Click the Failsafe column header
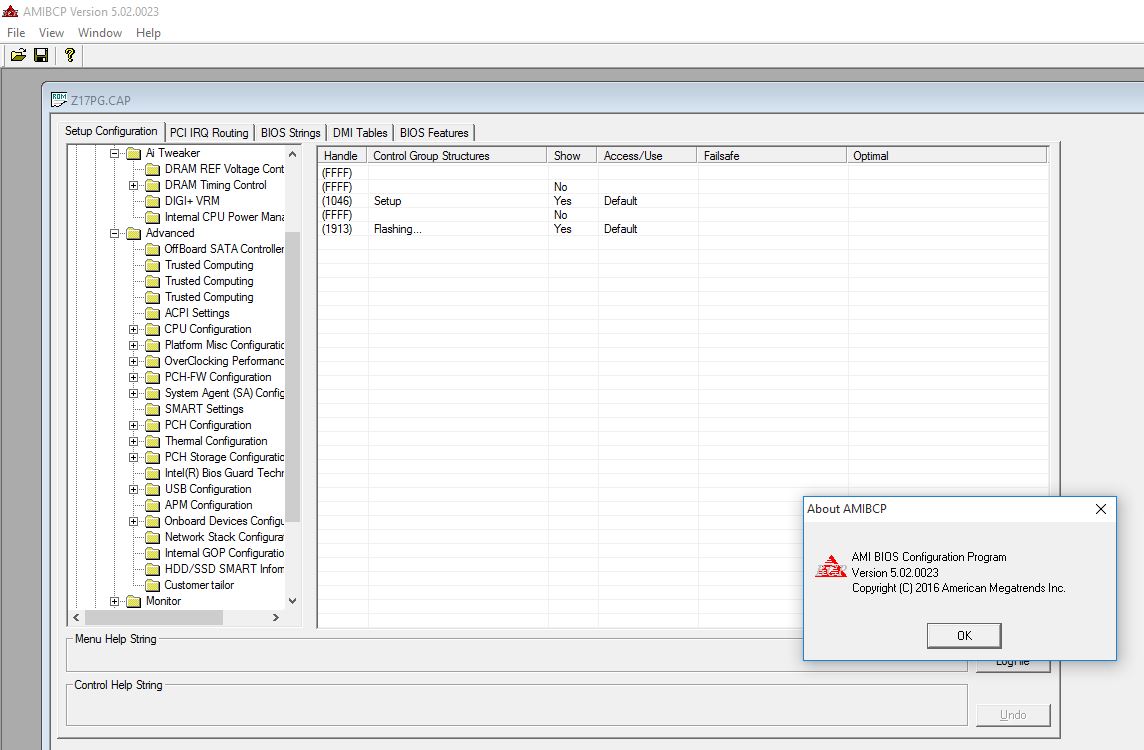The image size is (1144, 750). [x=772, y=155]
